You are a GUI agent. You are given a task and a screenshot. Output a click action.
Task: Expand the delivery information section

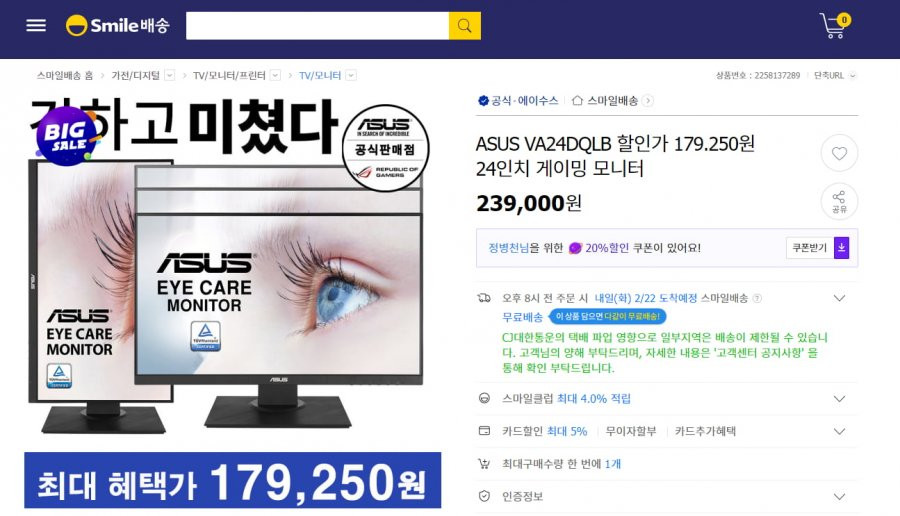pos(839,298)
